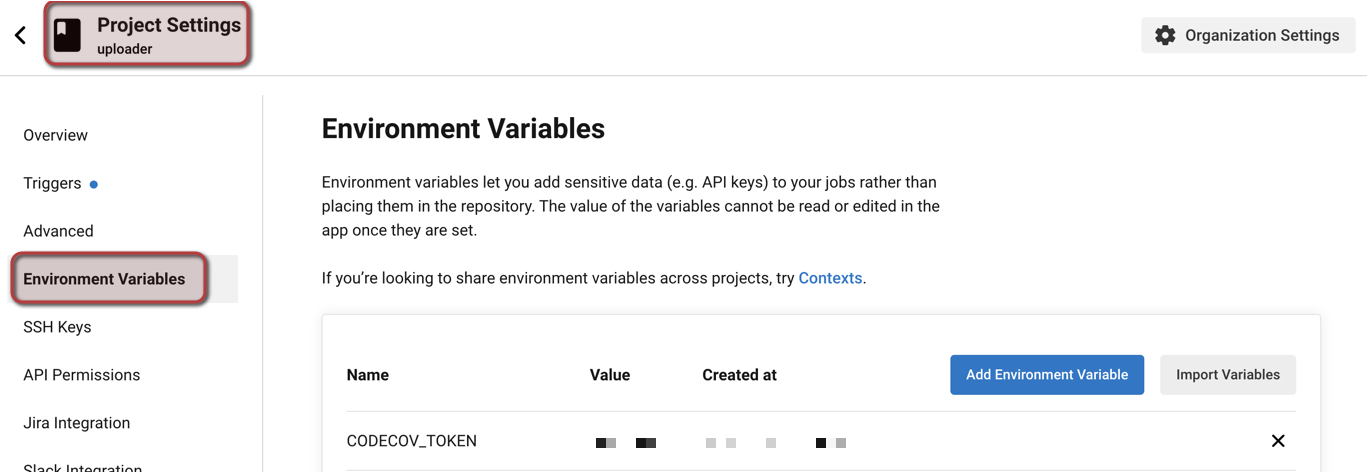Image resolution: width=1367 pixels, height=472 pixels.
Task: Click the back arrow chevron
Action: (x=20, y=35)
